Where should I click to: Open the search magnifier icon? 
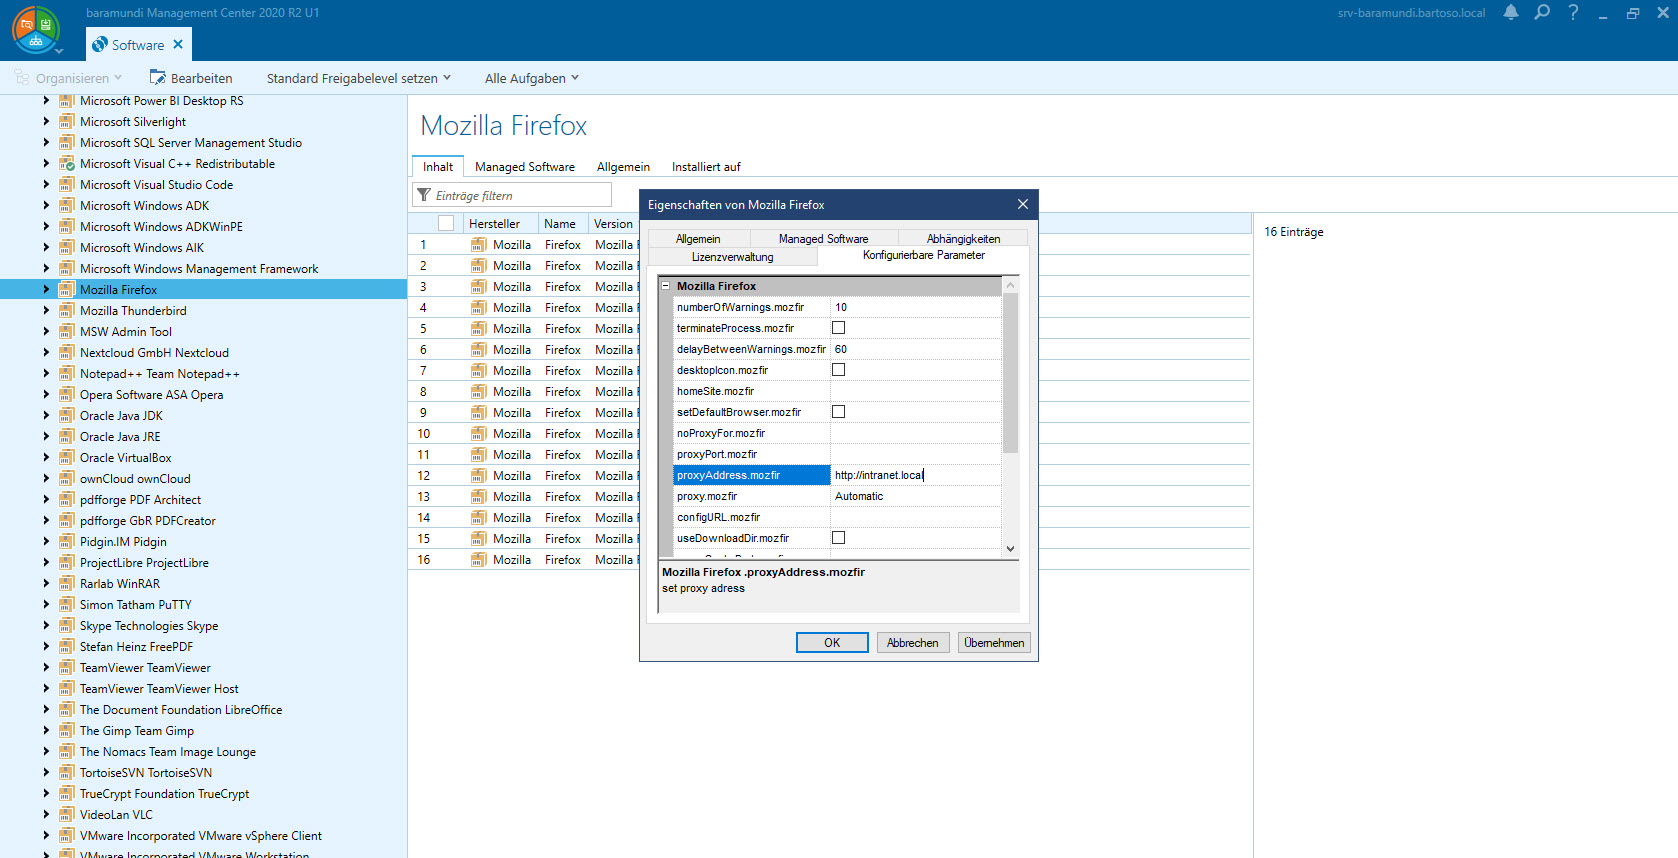1542,13
